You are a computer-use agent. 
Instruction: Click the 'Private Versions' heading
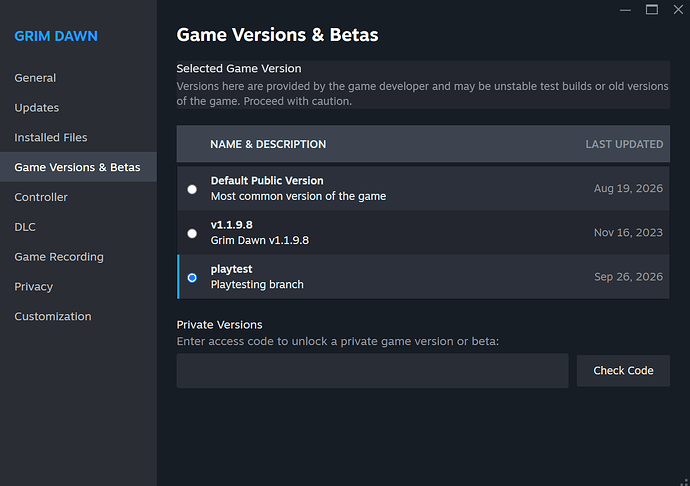pos(219,325)
